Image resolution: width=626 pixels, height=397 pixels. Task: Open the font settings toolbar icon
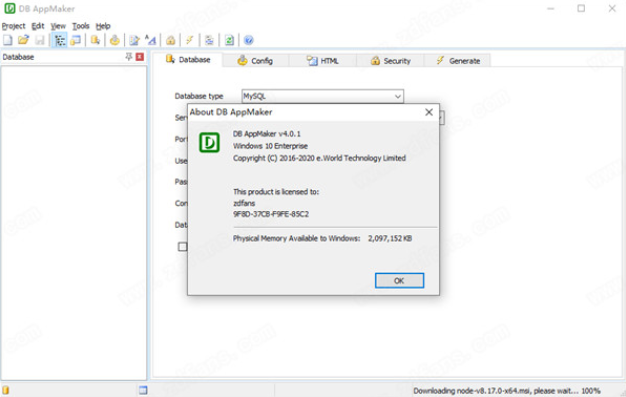[151, 40]
